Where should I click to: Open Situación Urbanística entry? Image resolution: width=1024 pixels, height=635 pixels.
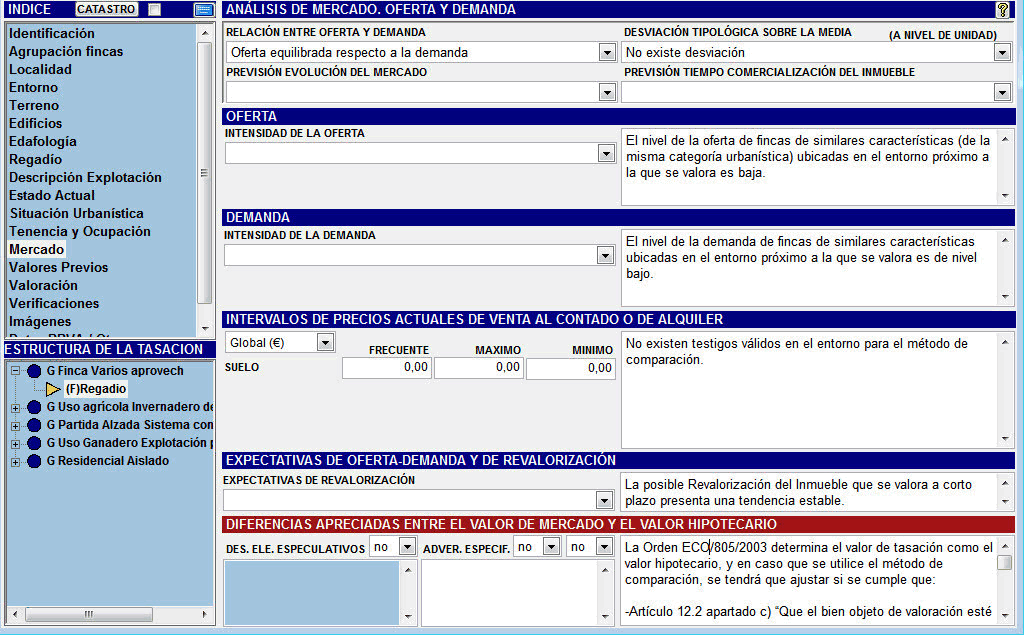(76, 213)
